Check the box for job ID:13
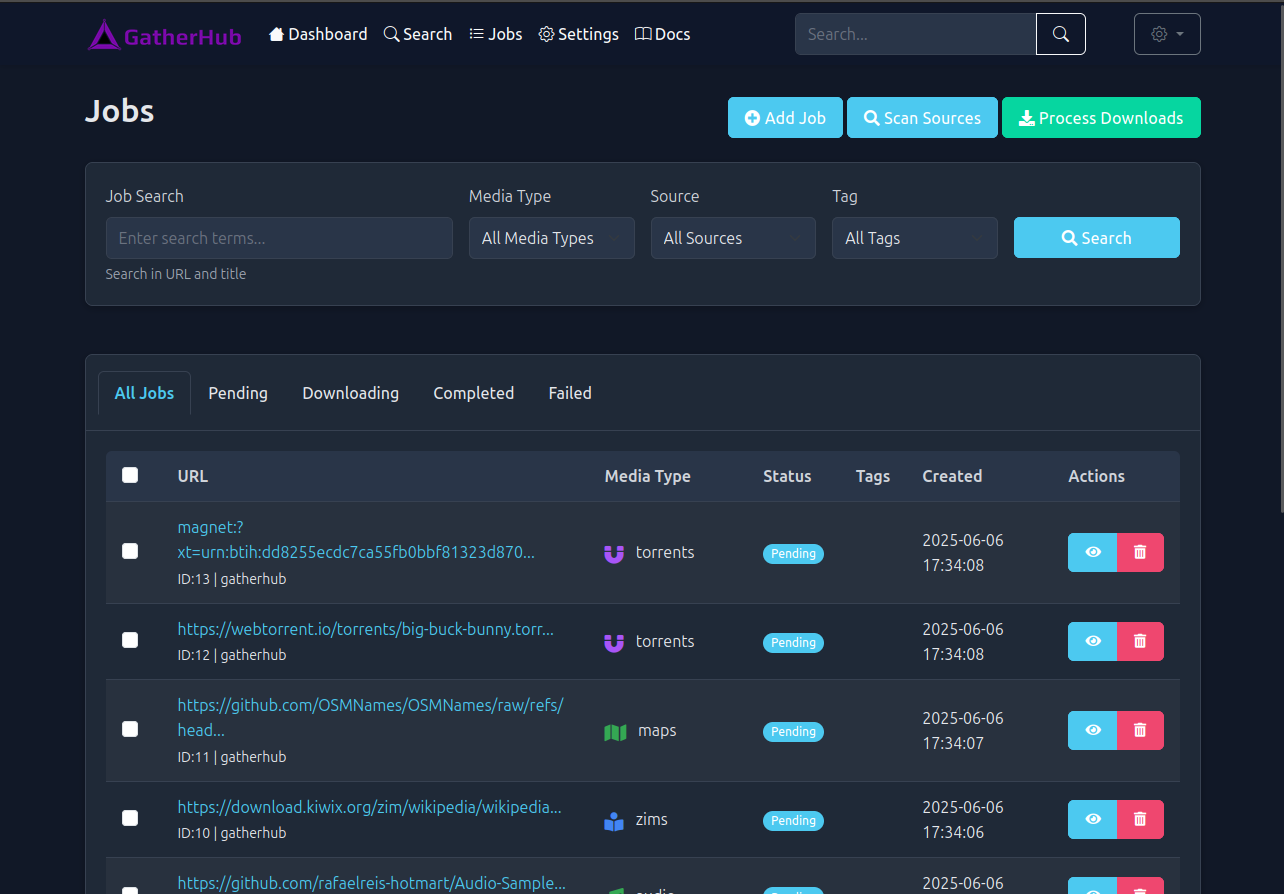Viewport: 1284px width, 894px height. 130,551
